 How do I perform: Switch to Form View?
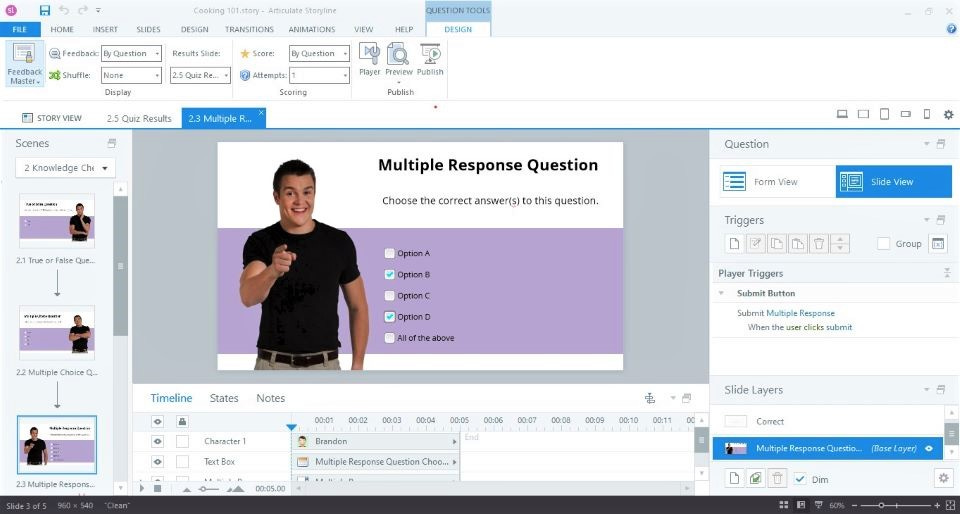pyautogui.click(x=777, y=182)
